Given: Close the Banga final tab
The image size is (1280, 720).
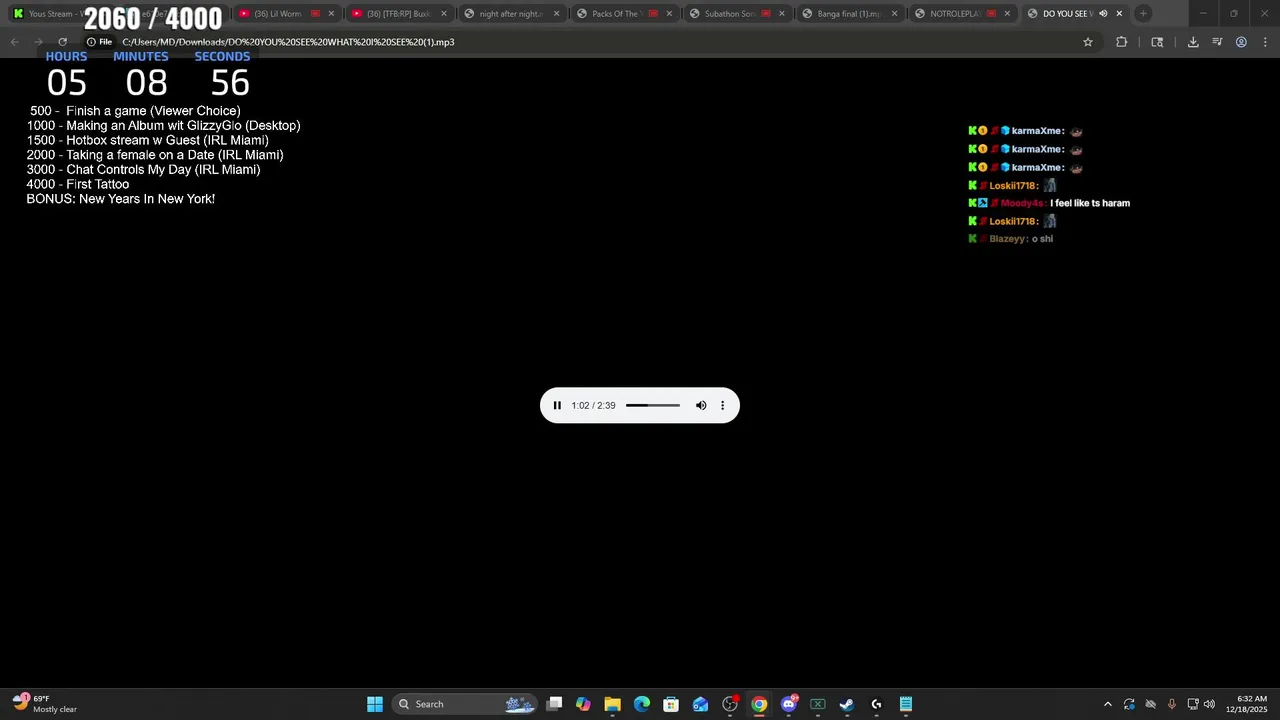Looking at the screenshot, I should pos(894,14).
